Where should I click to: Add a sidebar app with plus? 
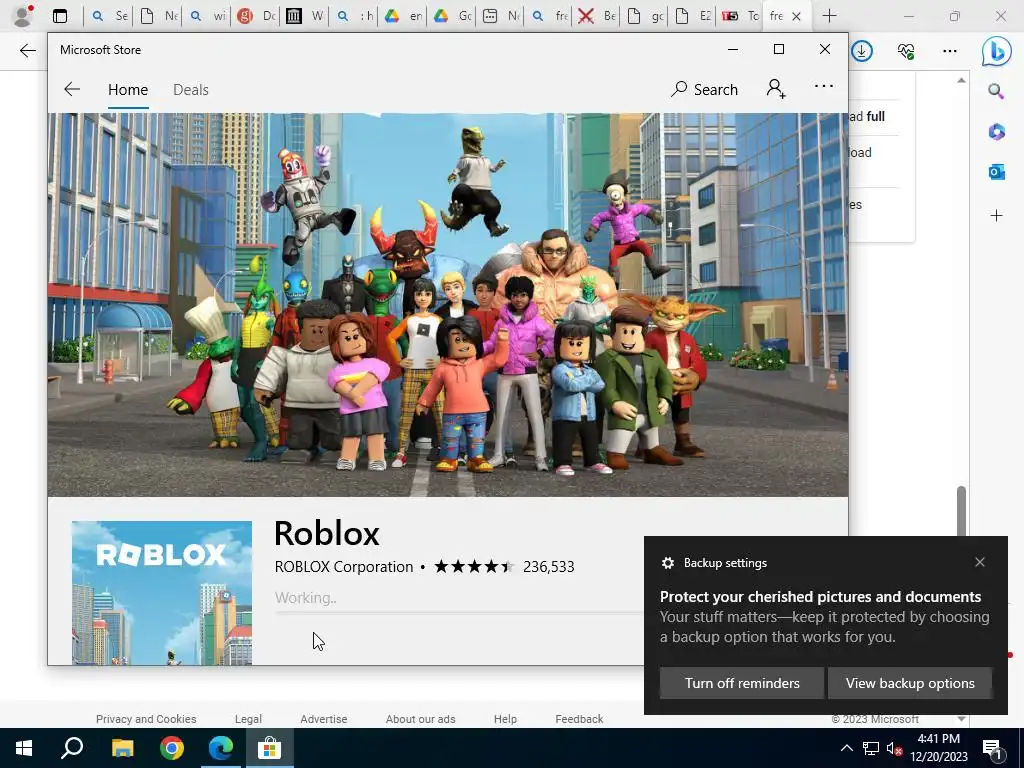coord(996,216)
